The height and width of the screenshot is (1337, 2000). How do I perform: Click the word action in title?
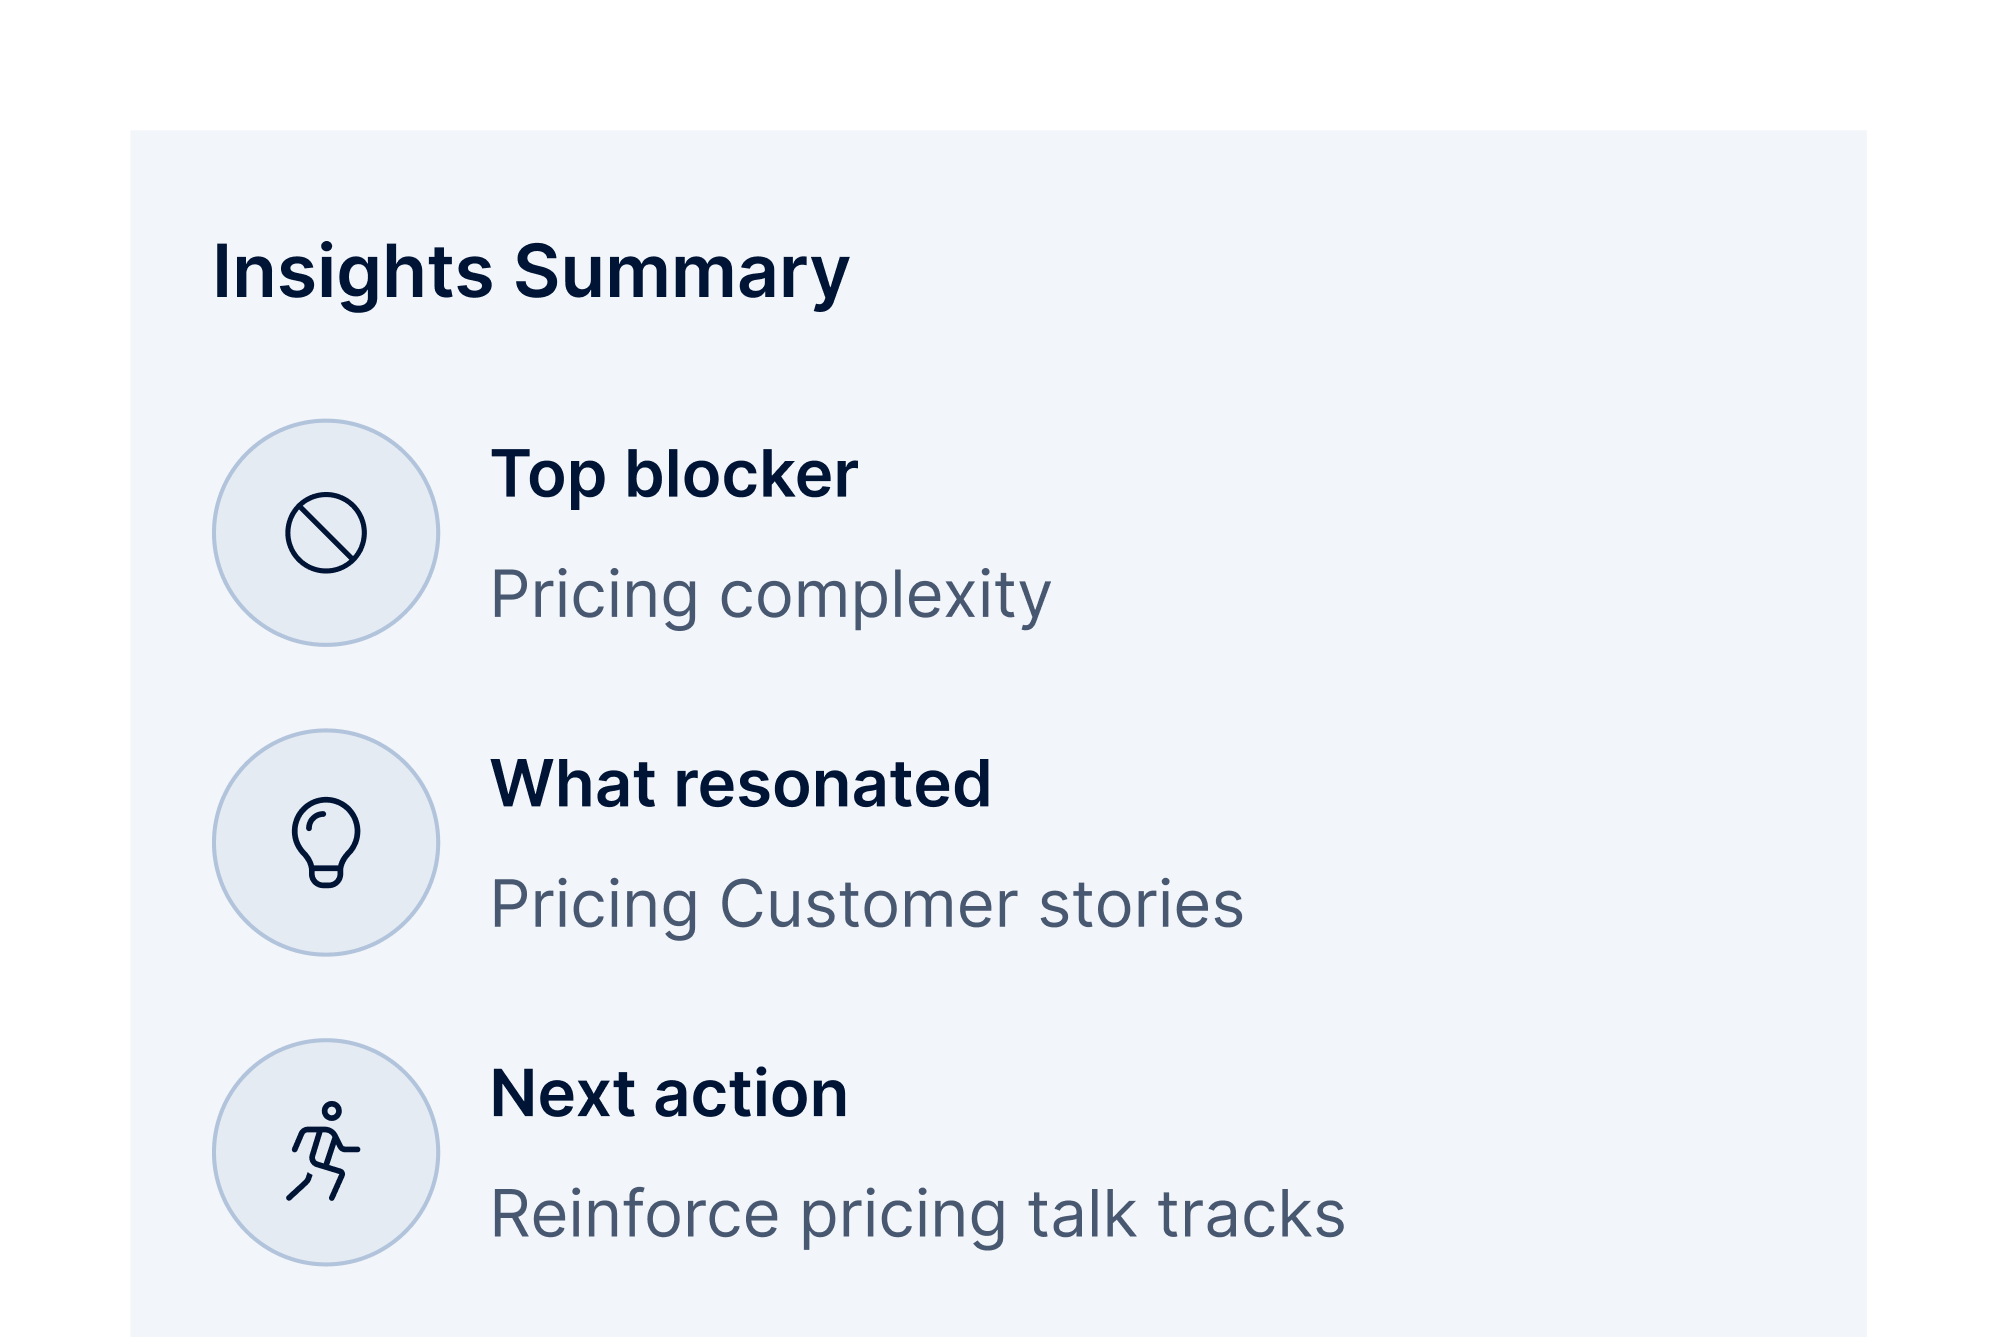pos(750,1093)
